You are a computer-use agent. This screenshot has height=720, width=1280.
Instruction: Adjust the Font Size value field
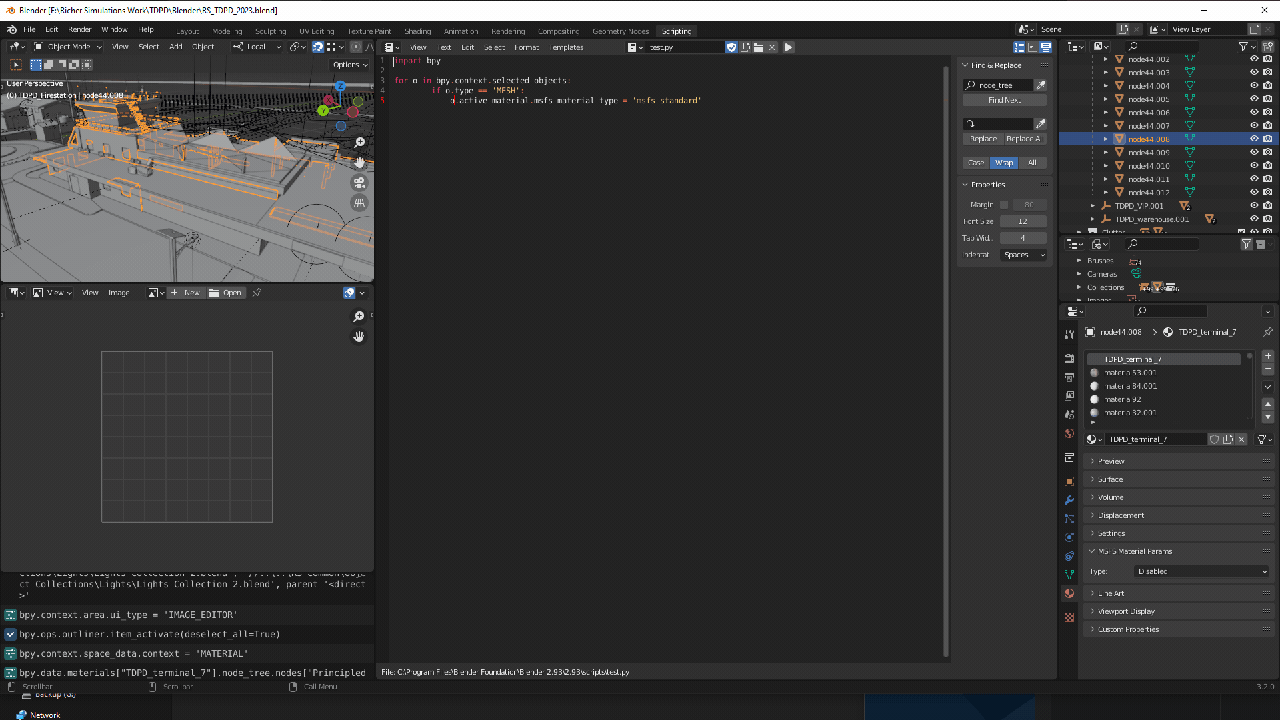click(x=1023, y=221)
